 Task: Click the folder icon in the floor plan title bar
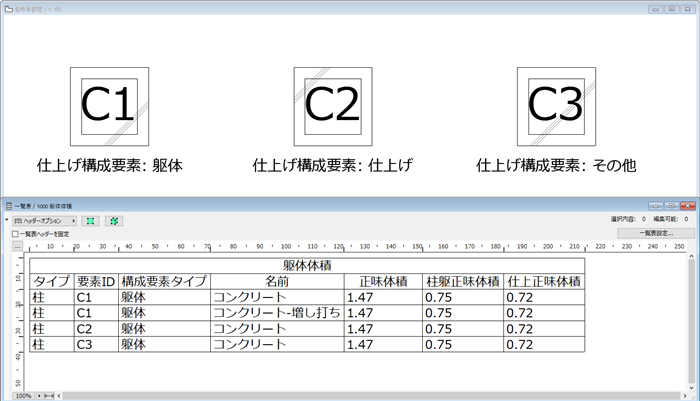(x=8, y=9)
